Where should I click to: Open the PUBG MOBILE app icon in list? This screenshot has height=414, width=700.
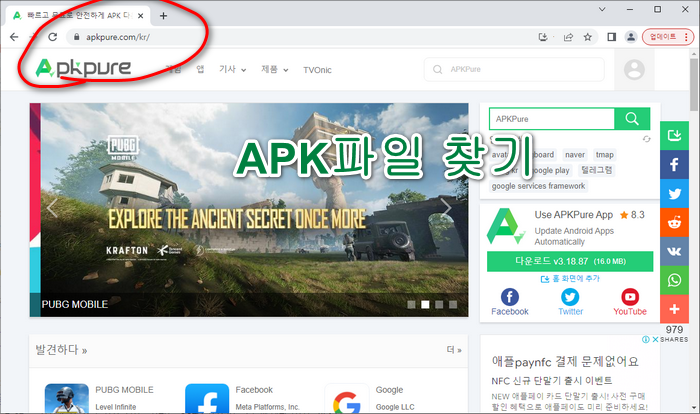(x=67, y=398)
